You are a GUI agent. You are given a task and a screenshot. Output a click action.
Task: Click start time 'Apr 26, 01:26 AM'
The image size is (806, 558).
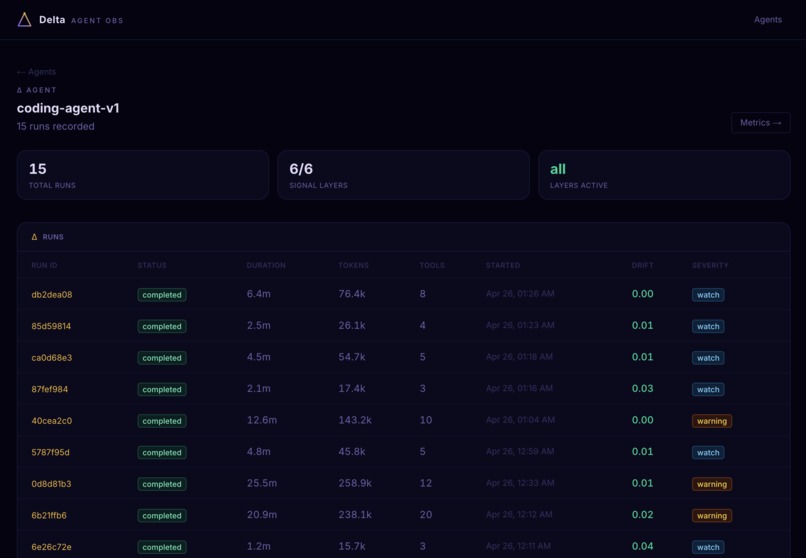click(x=520, y=294)
